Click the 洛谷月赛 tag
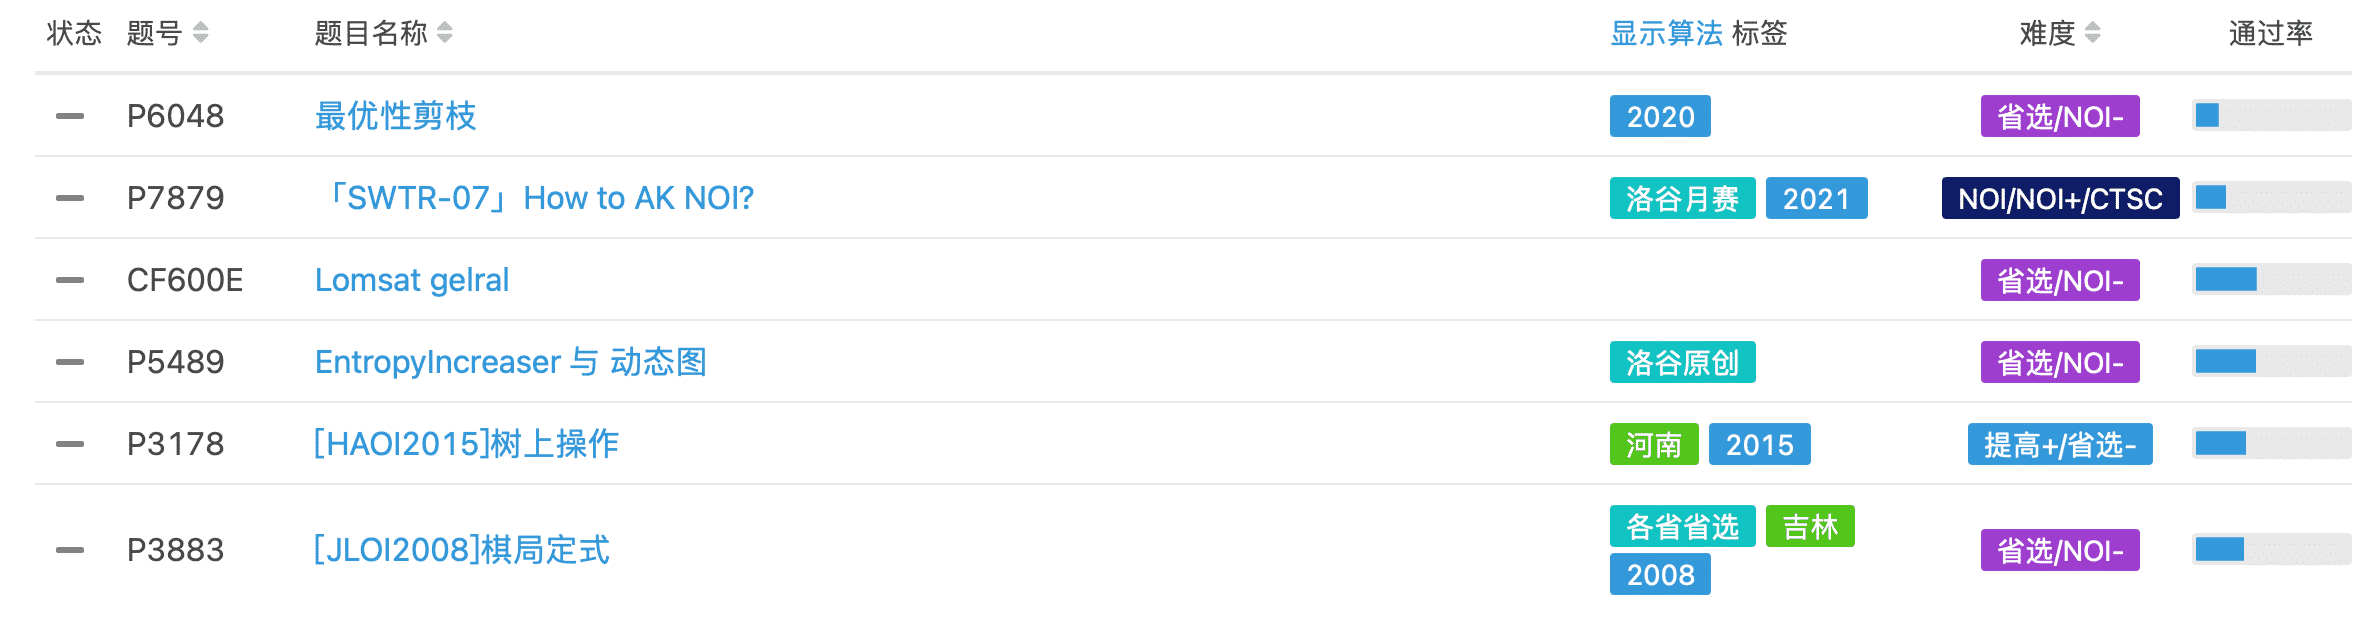This screenshot has height=632, width=2380. click(x=1682, y=198)
